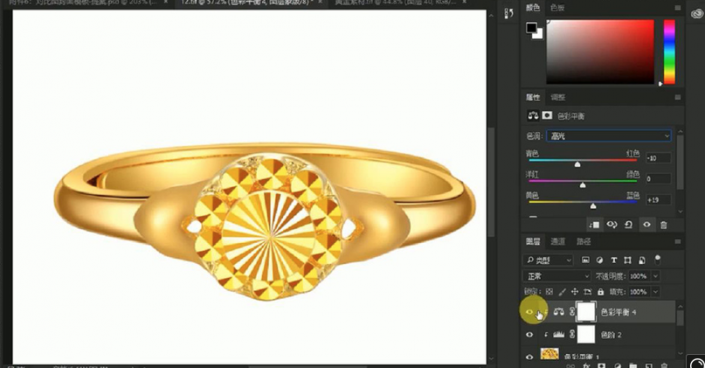Open the Creative Cloud Libraries panel icon
This screenshot has width=705, height=368.
click(x=697, y=13)
